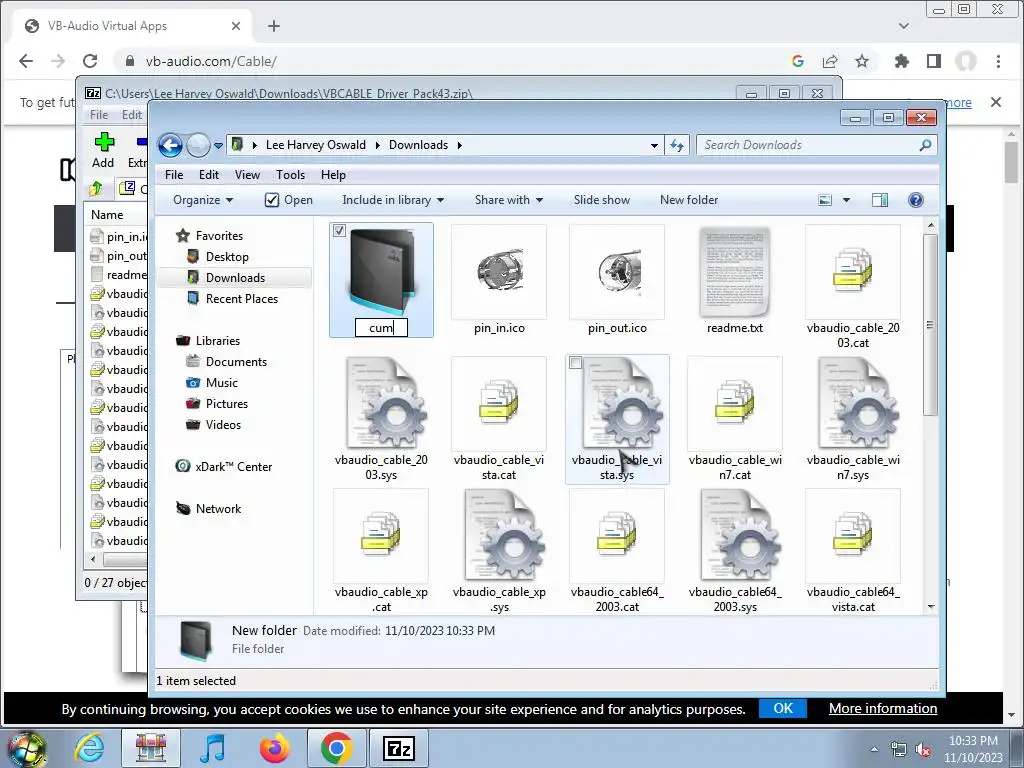This screenshot has height=768, width=1024.
Task: Select vbaudio_cable_win7.cat file icon
Action: pyautogui.click(x=735, y=404)
